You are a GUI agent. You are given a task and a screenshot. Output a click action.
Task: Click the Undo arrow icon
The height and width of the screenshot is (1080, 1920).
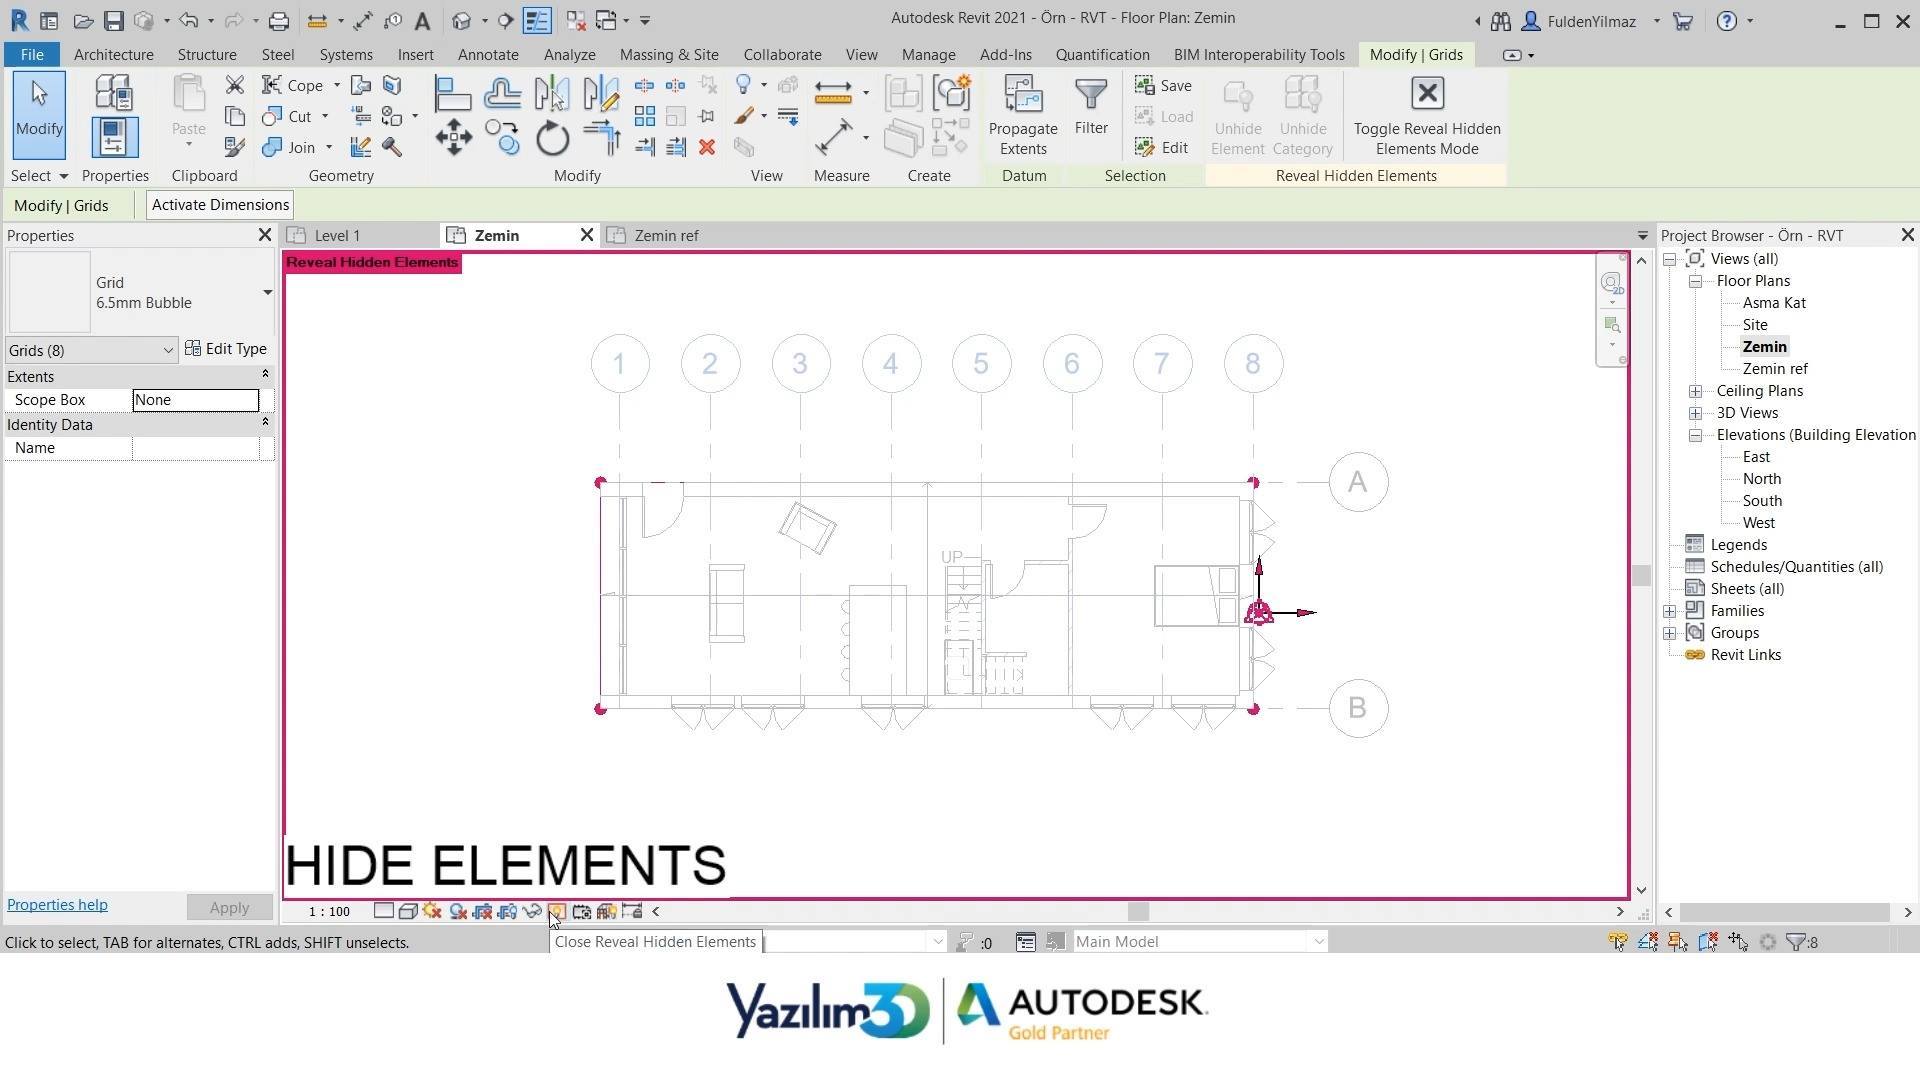[x=188, y=21]
